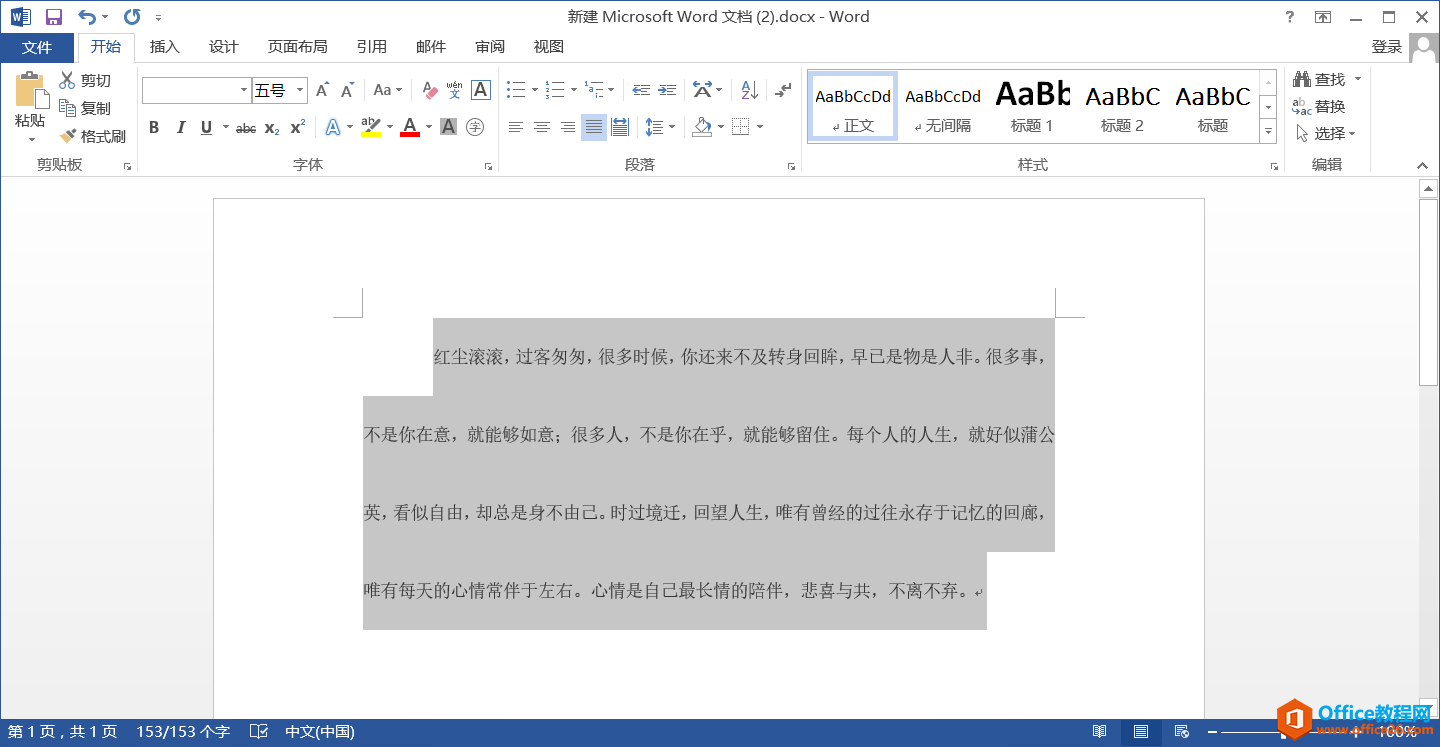
Task: Click the superscript icon
Action: tap(296, 127)
